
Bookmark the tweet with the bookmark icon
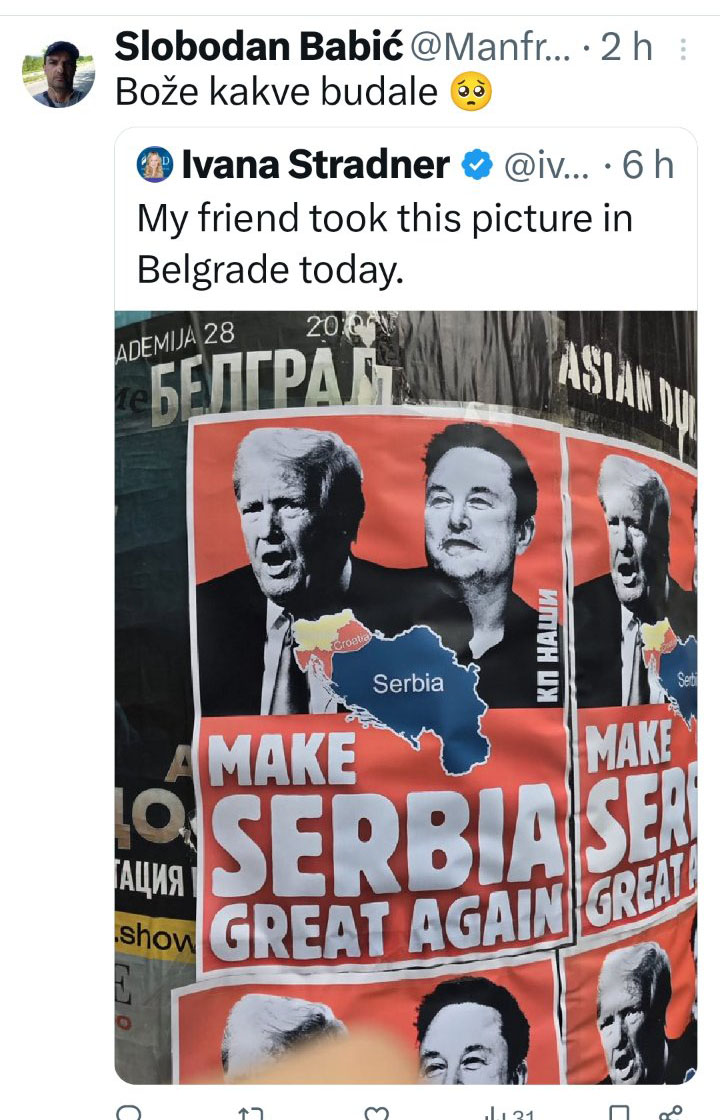pos(619,1113)
